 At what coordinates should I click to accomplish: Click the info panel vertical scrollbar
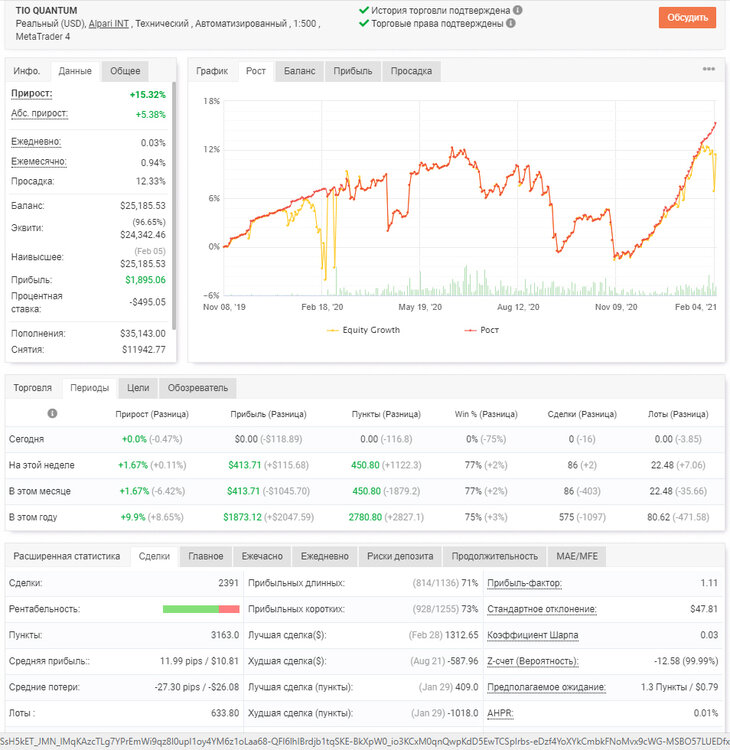(x=174, y=206)
